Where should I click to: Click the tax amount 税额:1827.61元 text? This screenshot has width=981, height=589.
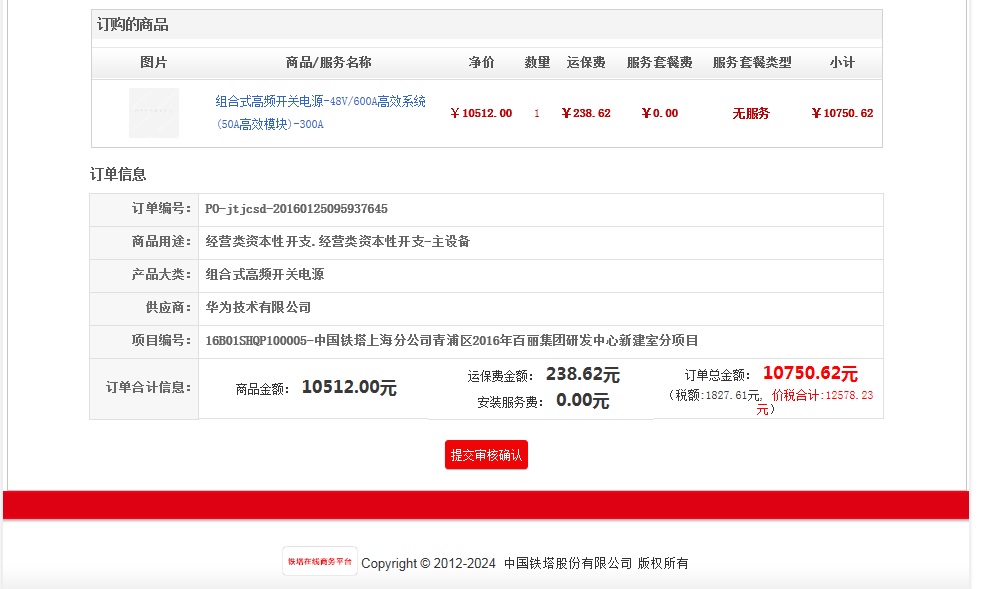click(717, 395)
